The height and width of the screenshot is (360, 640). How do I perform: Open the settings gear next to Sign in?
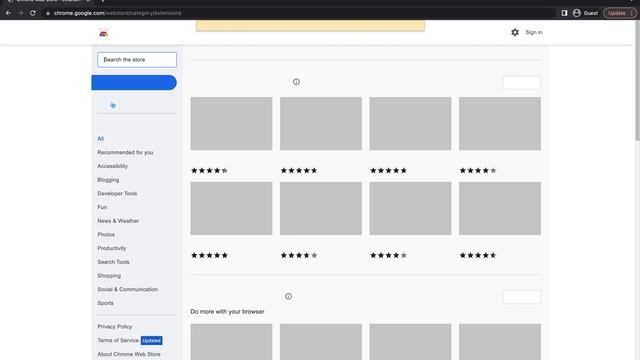[515, 32]
